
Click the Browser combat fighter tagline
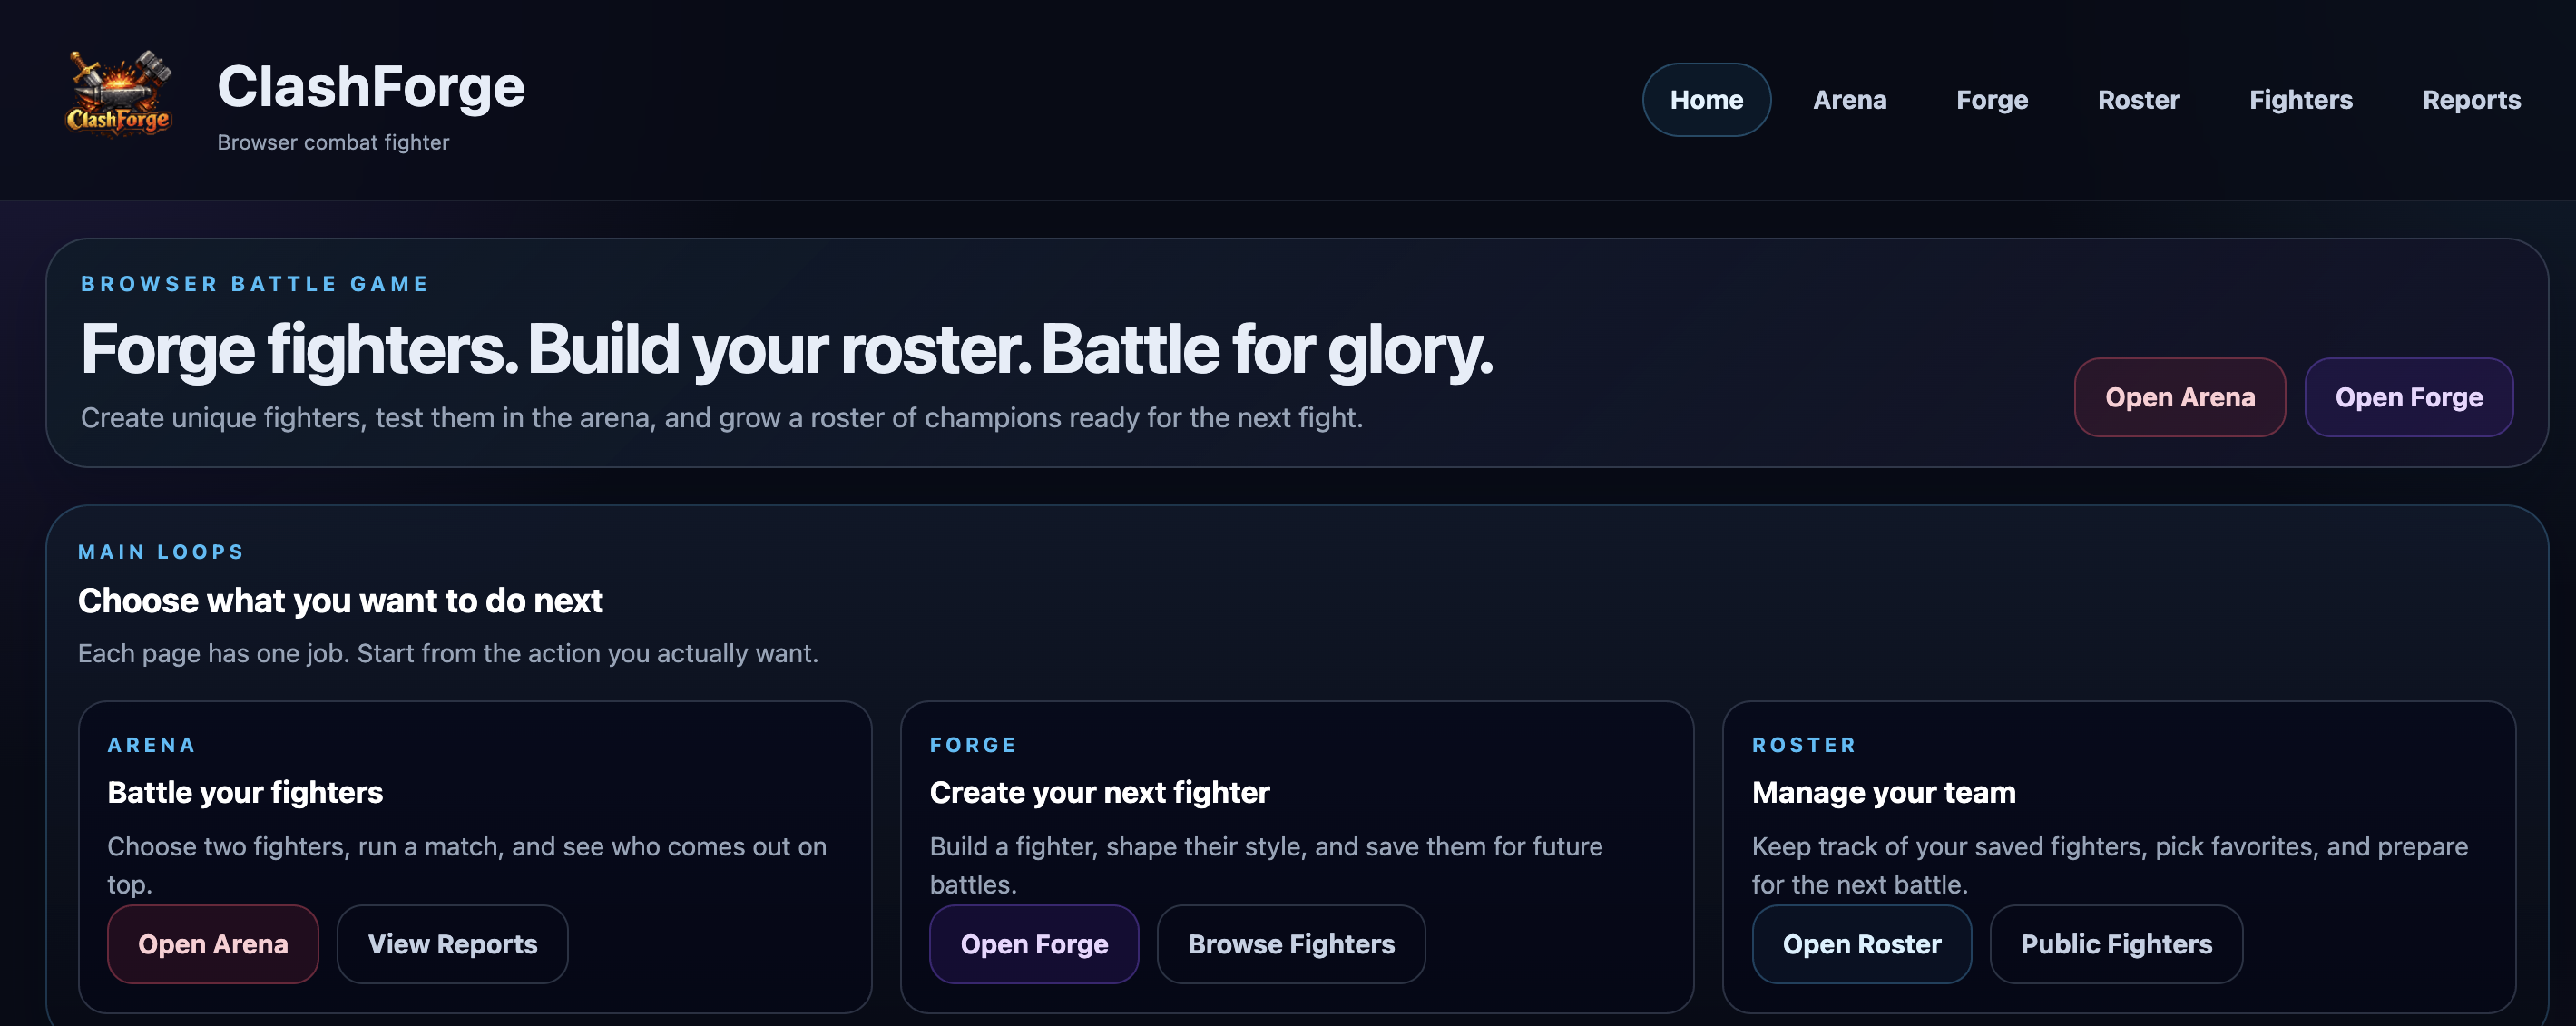(333, 142)
